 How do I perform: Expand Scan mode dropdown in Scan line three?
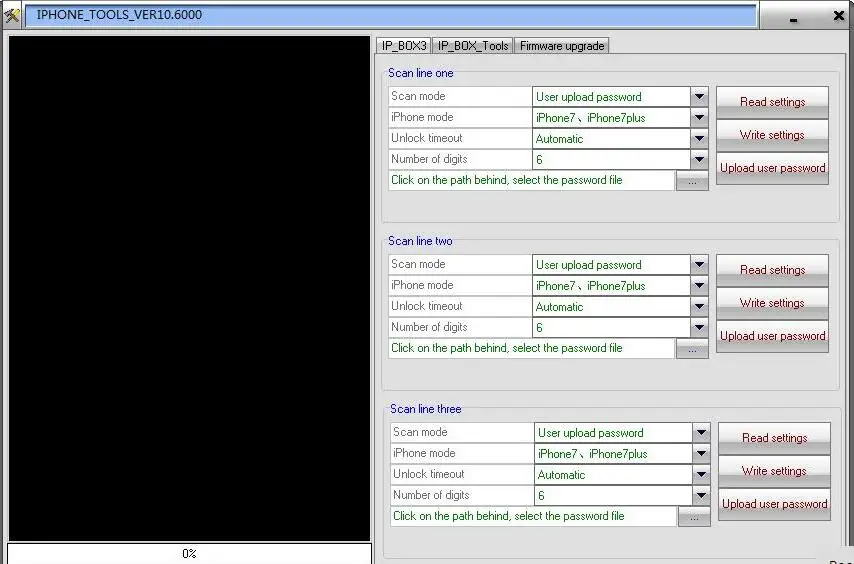point(701,433)
